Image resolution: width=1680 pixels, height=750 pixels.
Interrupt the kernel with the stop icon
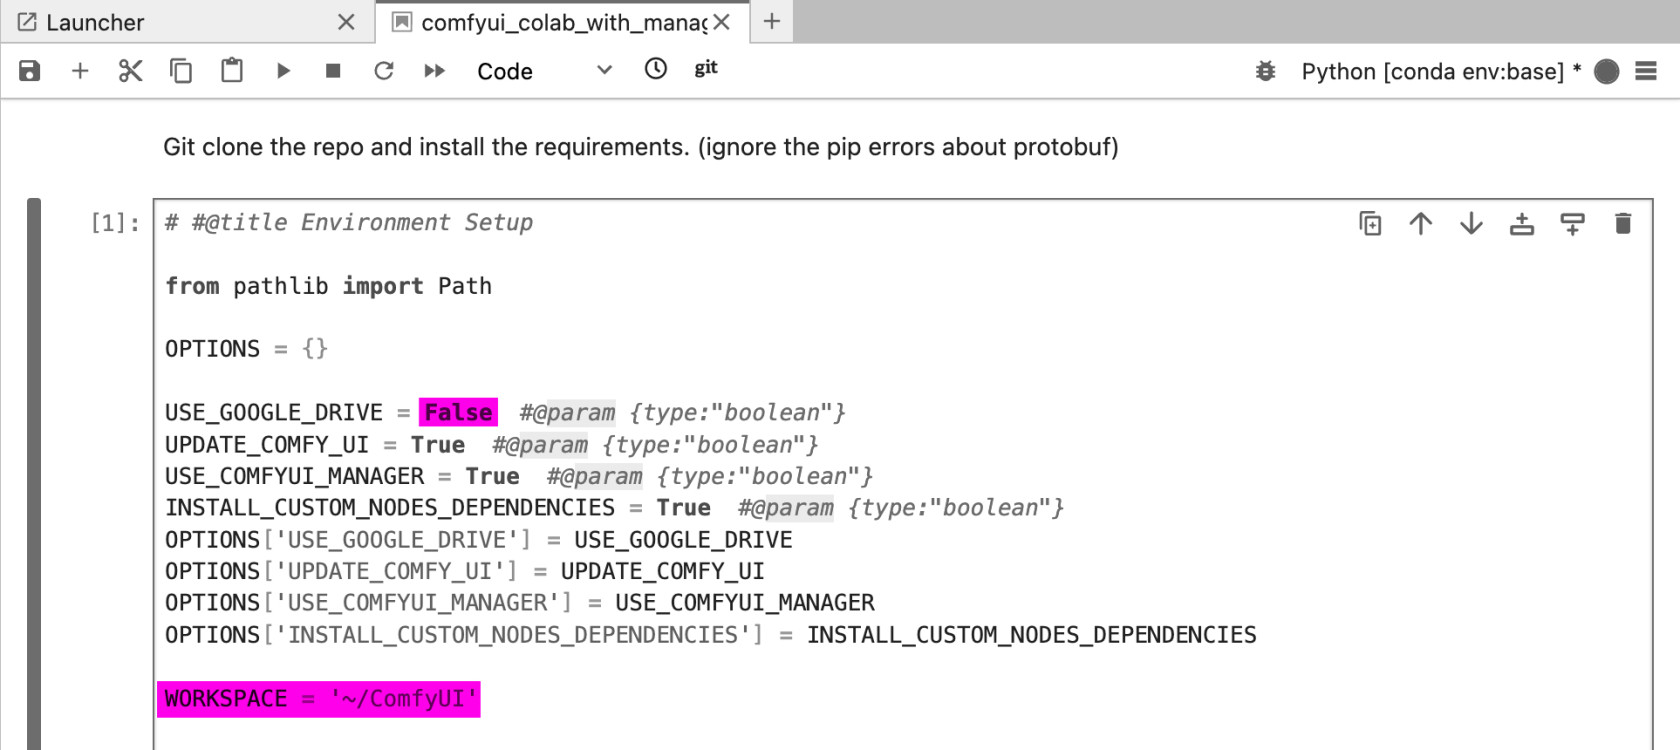(x=334, y=71)
